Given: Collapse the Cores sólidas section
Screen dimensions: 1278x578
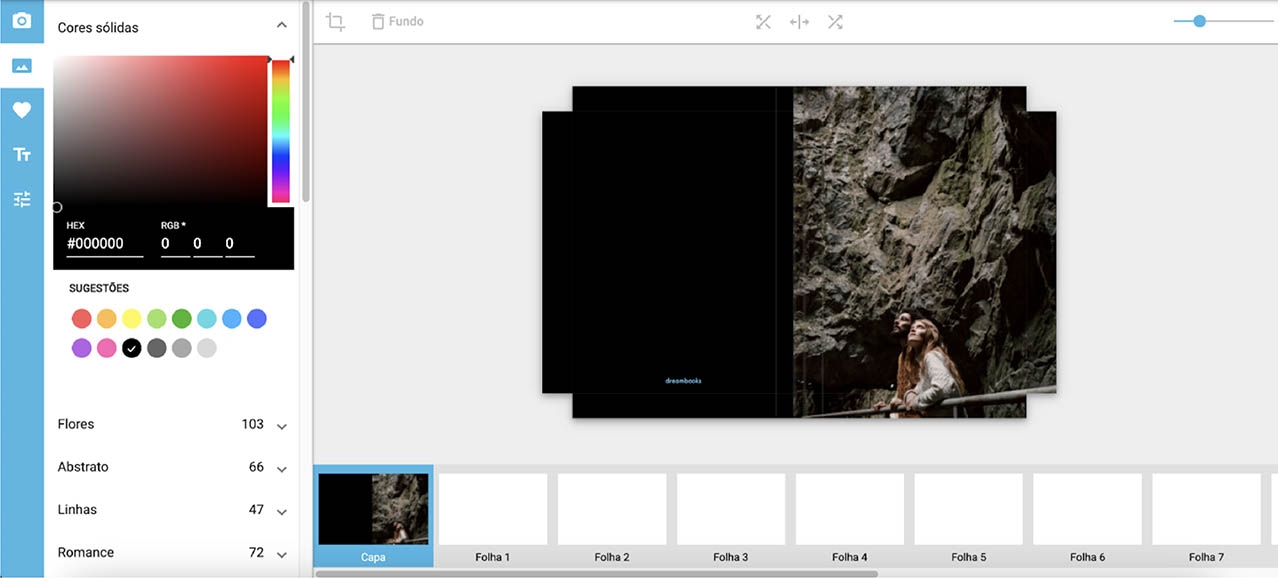Looking at the screenshot, I should pos(281,26).
